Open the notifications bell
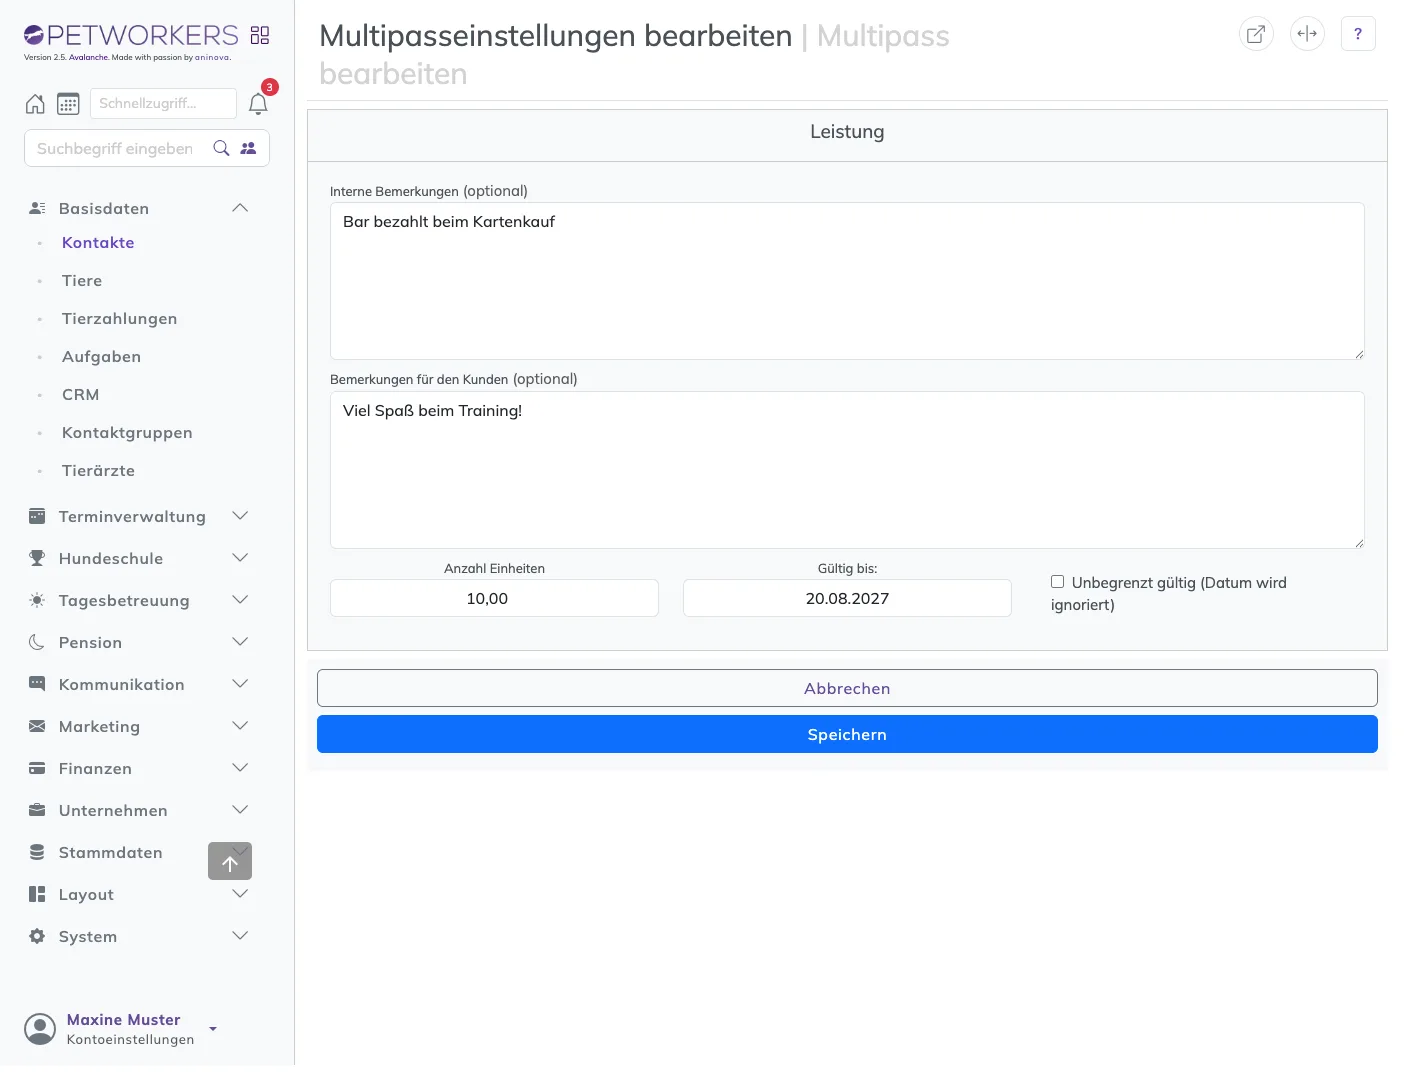Viewport: 1416px width, 1081px height. pos(258,104)
